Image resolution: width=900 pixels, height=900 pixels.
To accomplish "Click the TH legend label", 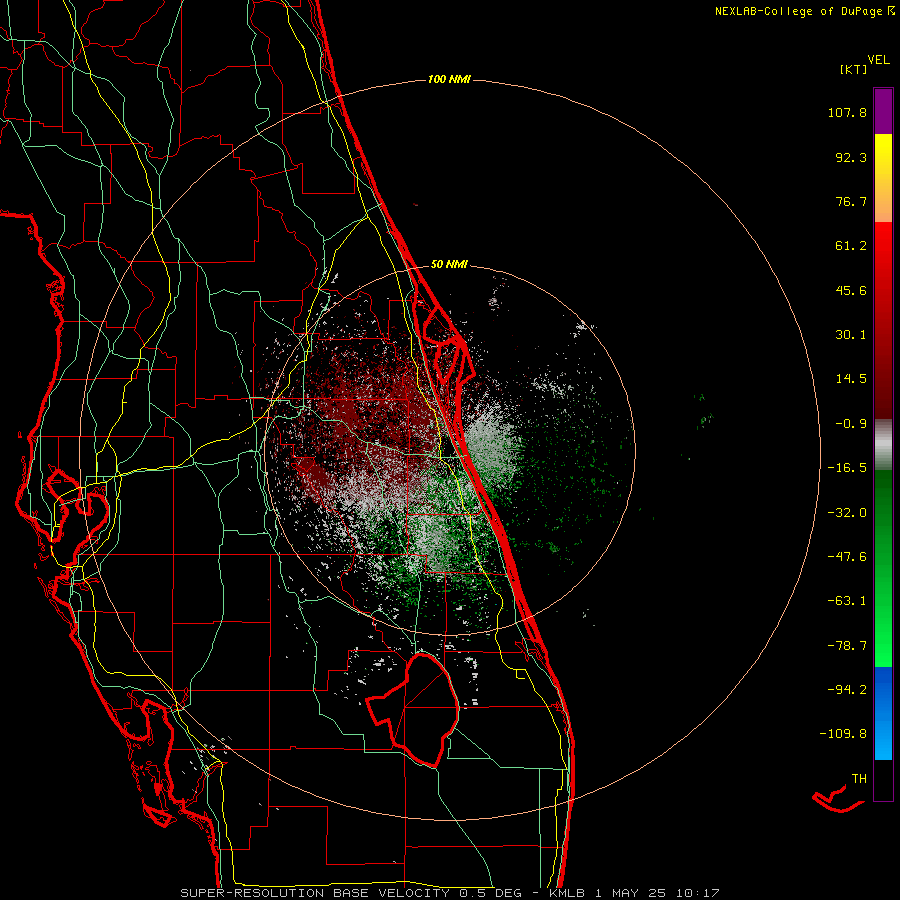I will coord(859,779).
